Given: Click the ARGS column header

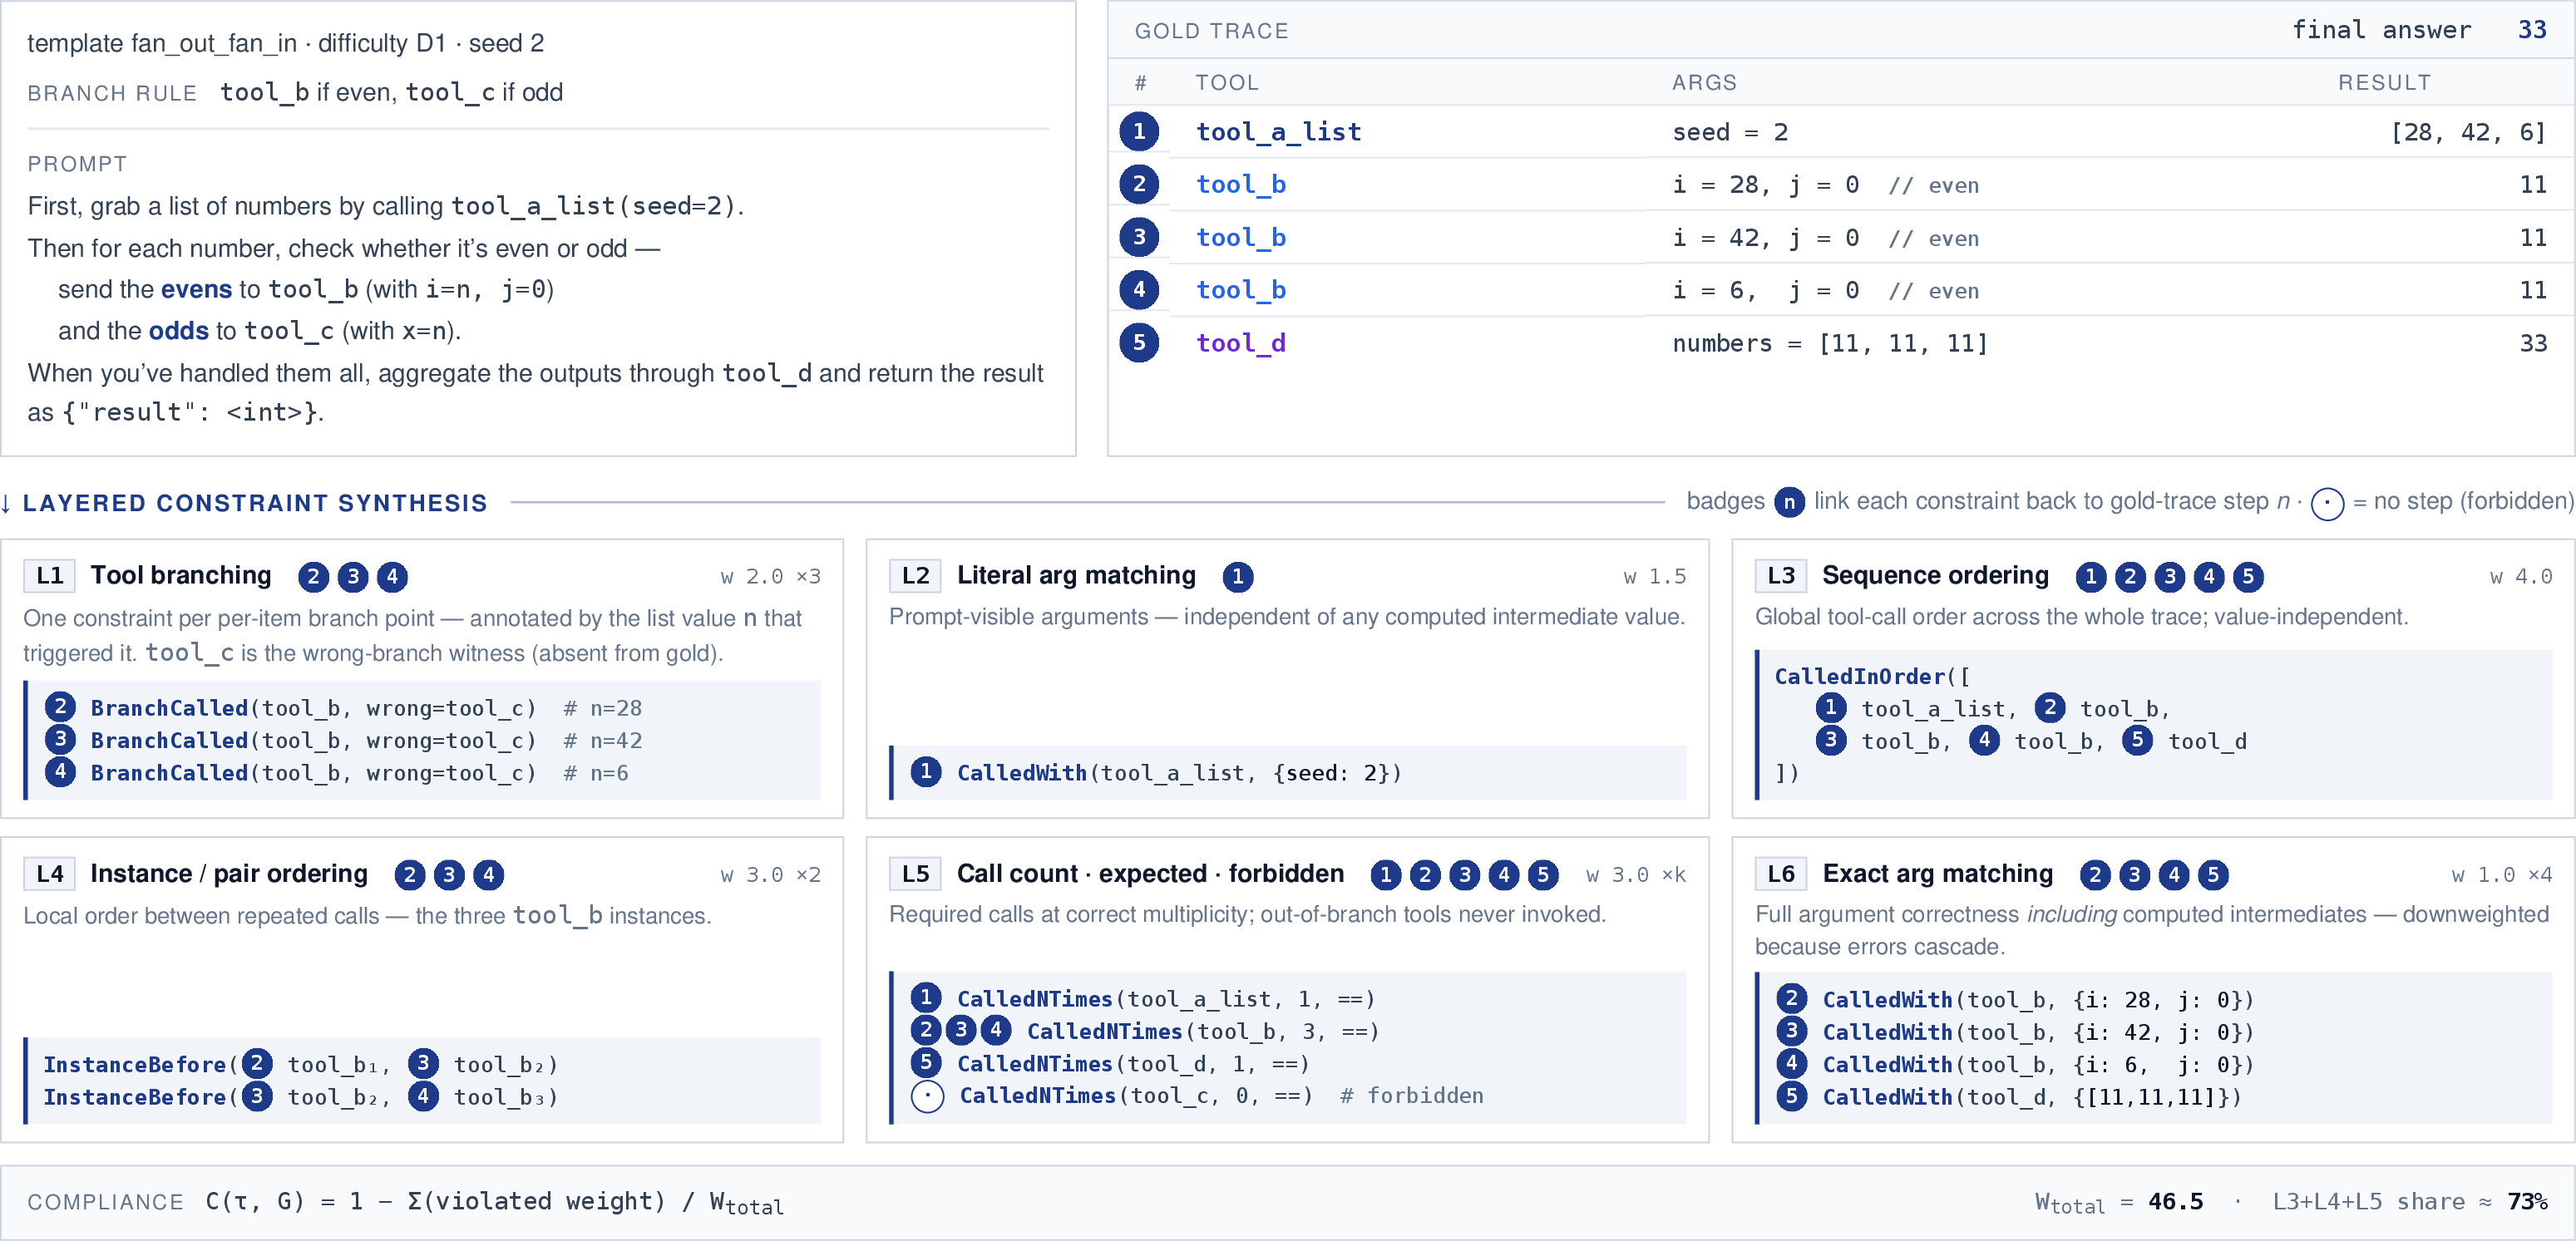Looking at the screenshot, I should (1704, 83).
